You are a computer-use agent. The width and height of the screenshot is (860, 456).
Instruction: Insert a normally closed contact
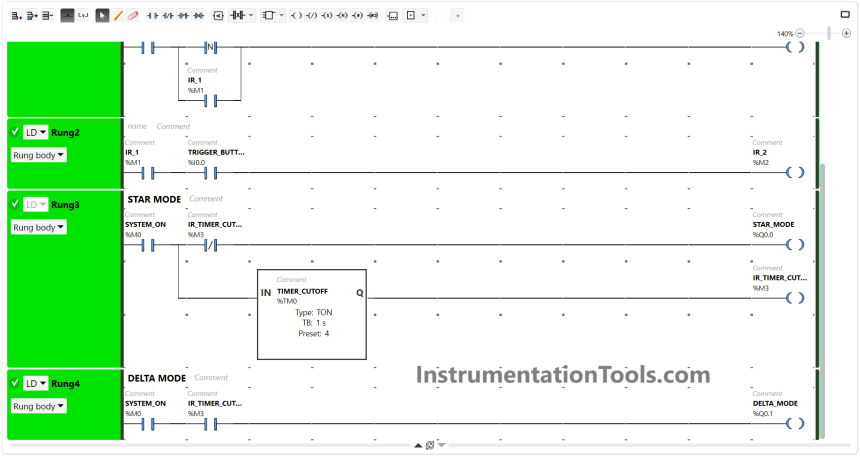coord(168,15)
